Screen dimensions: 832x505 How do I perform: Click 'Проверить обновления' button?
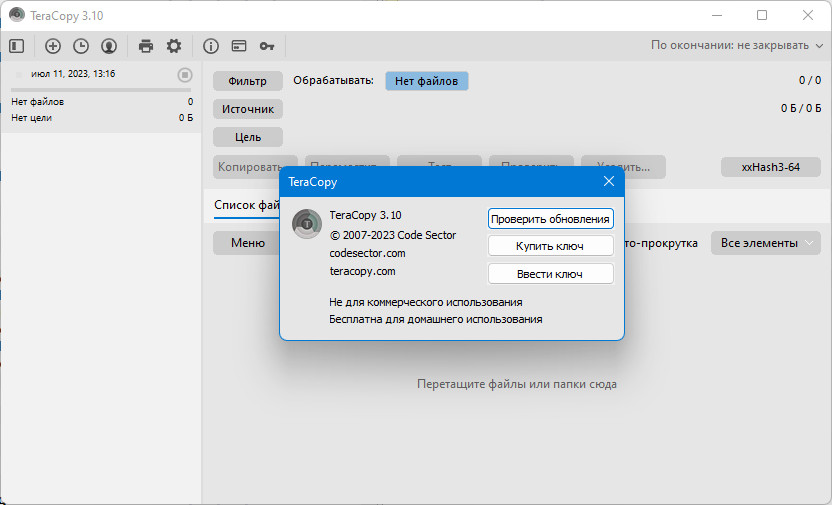tap(550, 219)
